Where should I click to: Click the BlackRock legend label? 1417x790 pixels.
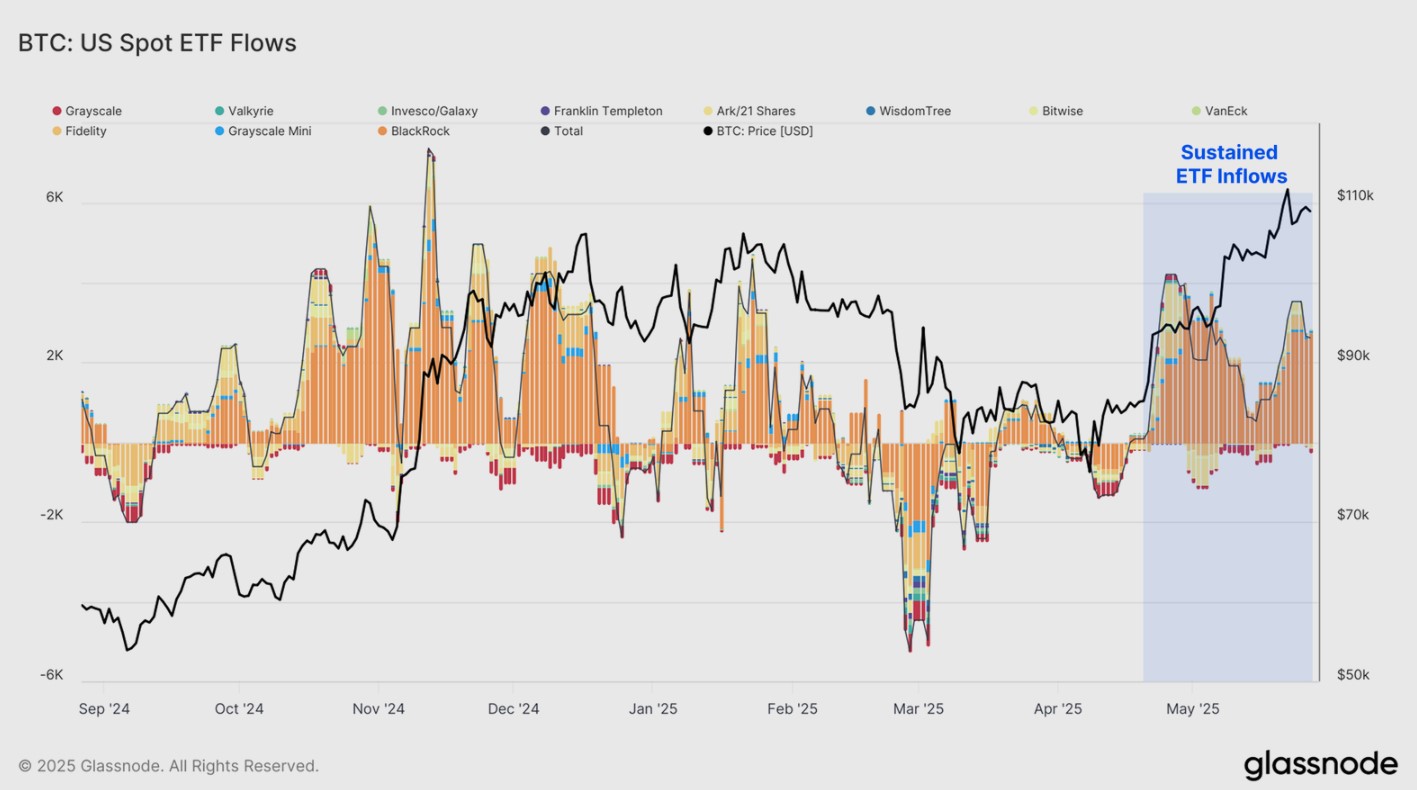(x=420, y=131)
